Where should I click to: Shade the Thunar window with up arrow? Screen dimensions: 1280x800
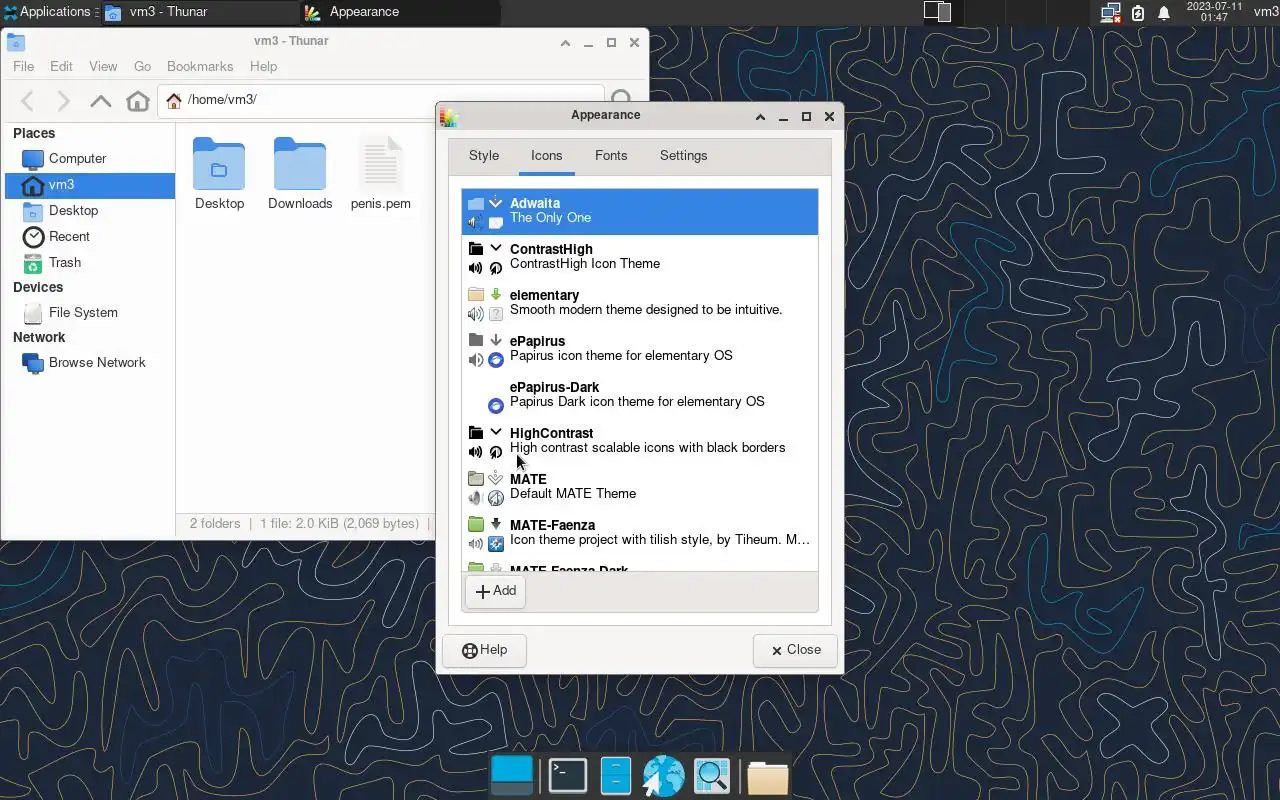(565, 43)
